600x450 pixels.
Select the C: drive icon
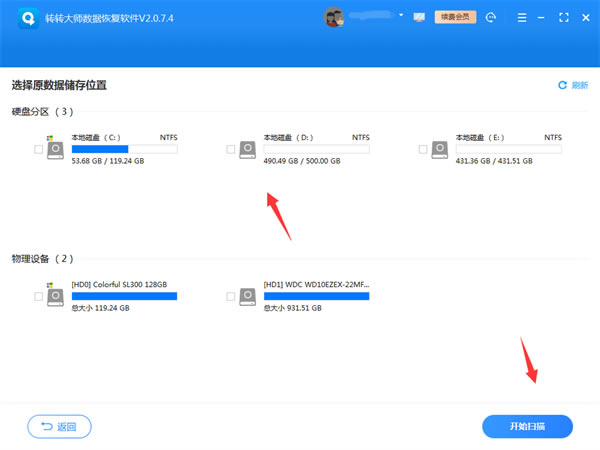coord(56,148)
